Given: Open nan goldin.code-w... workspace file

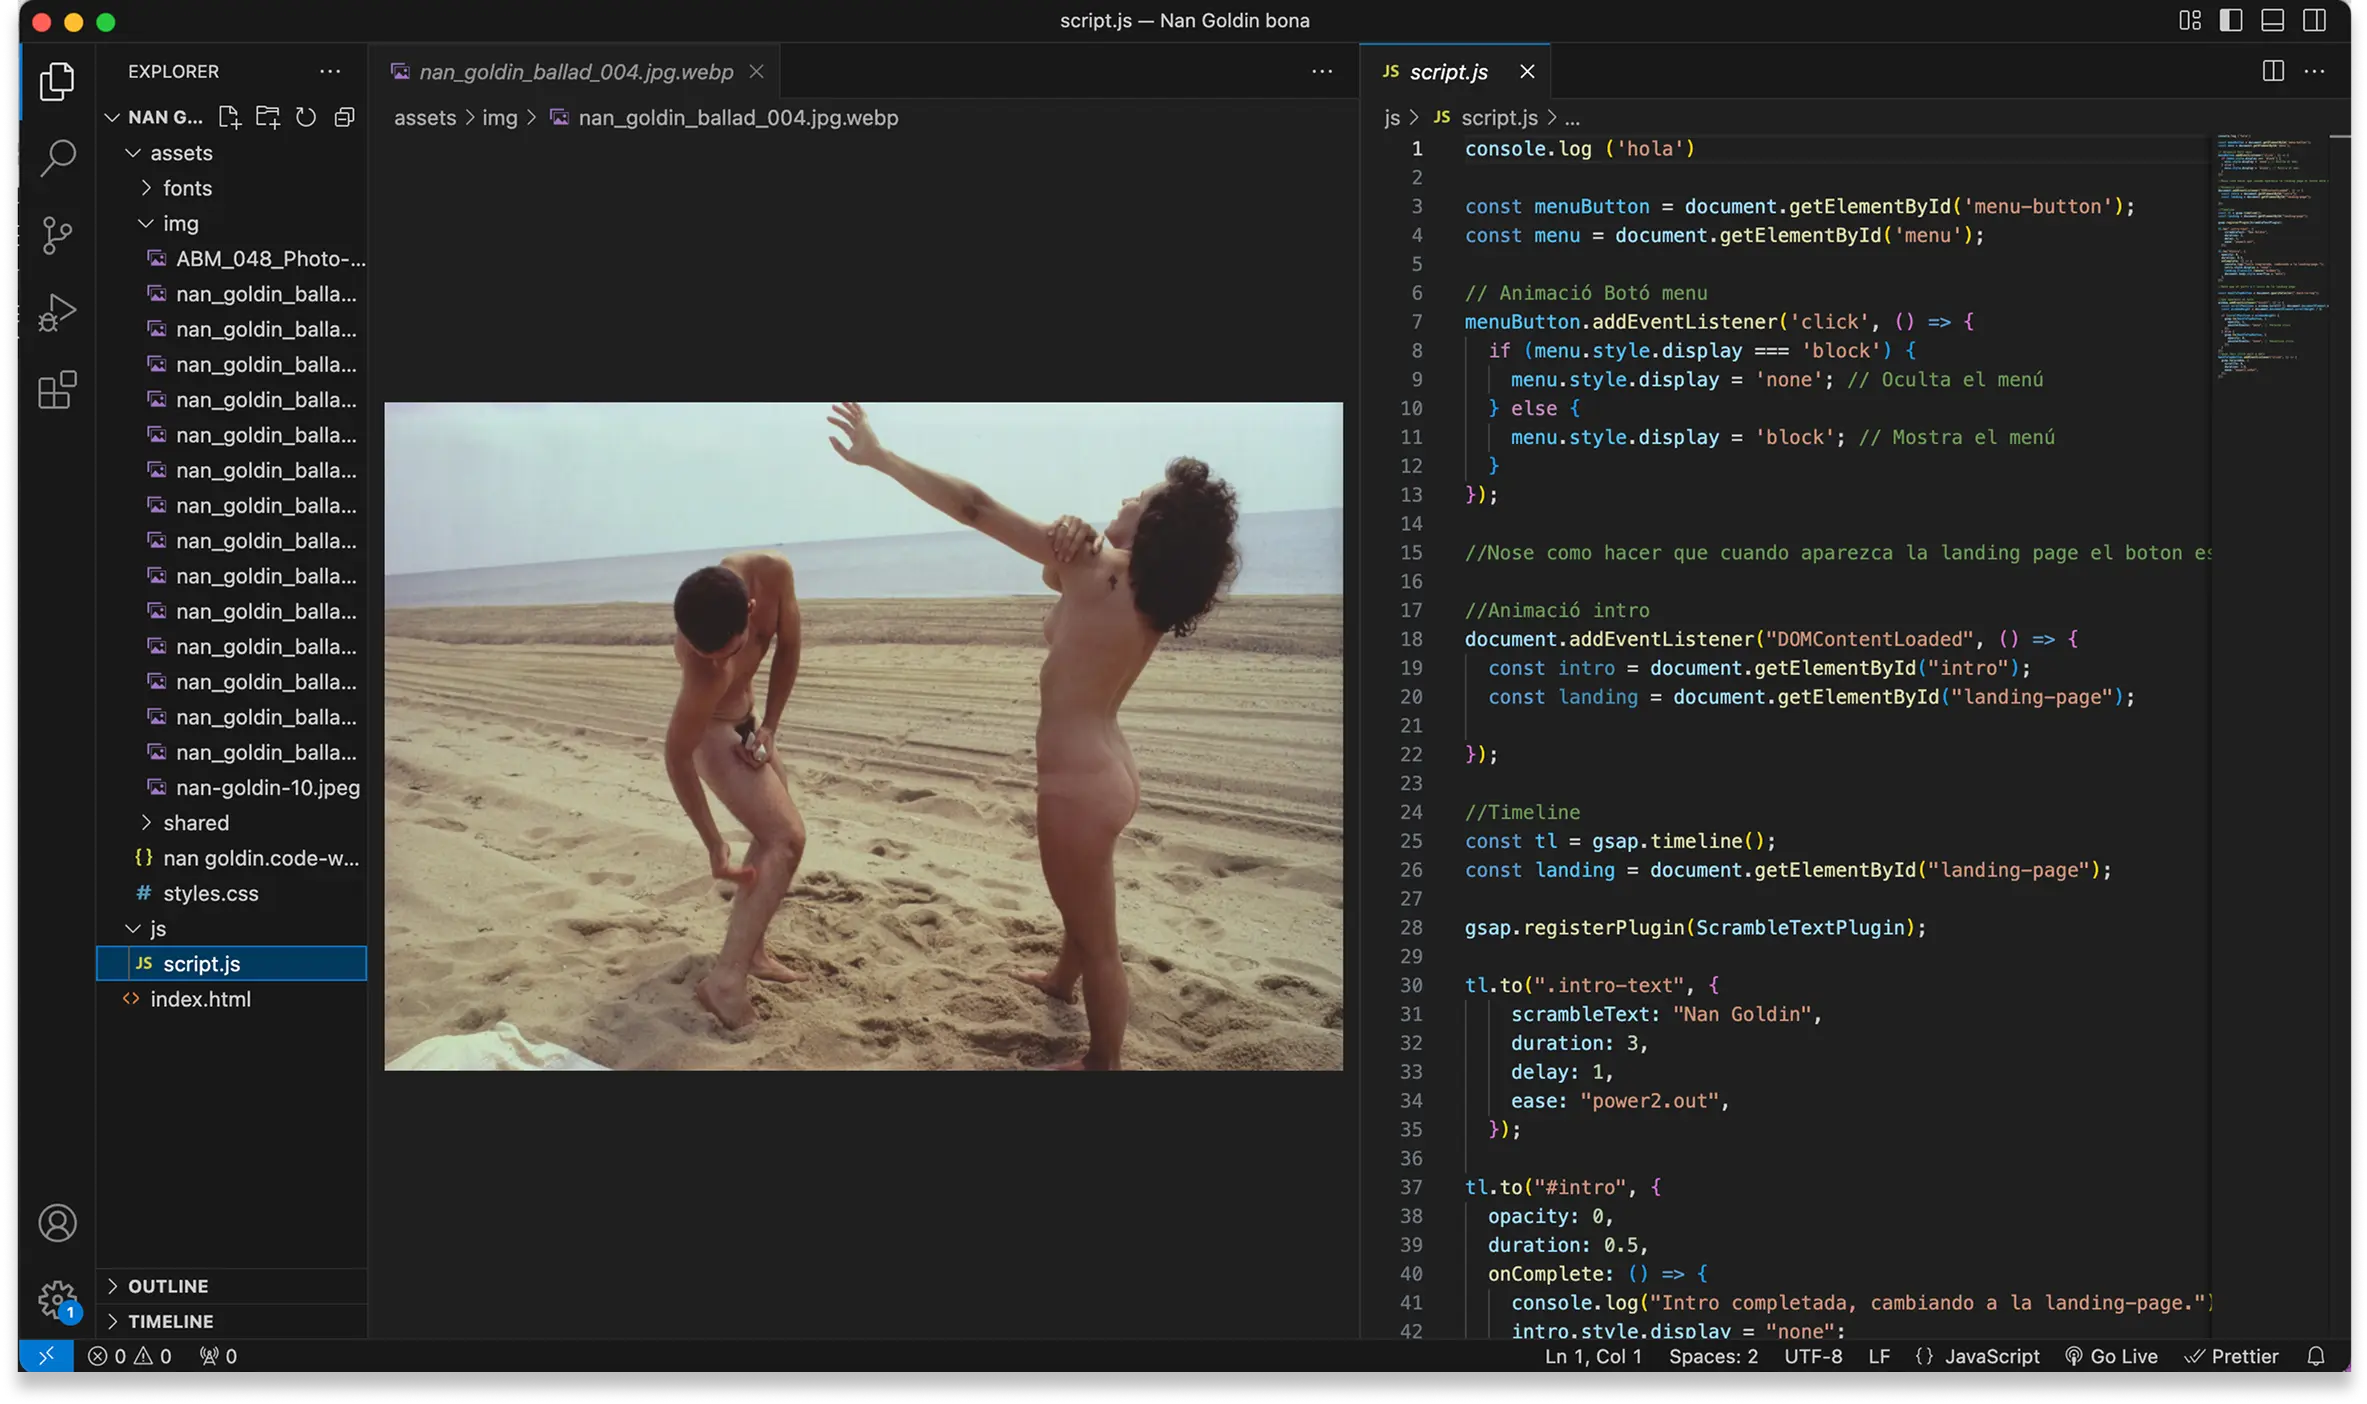Looking at the screenshot, I should pos(232,858).
